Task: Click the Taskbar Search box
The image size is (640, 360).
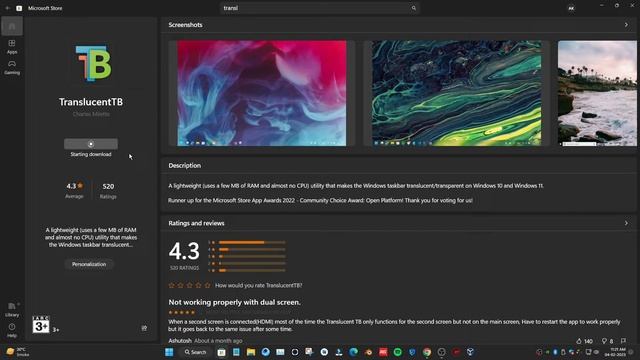Action: pos(195,352)
